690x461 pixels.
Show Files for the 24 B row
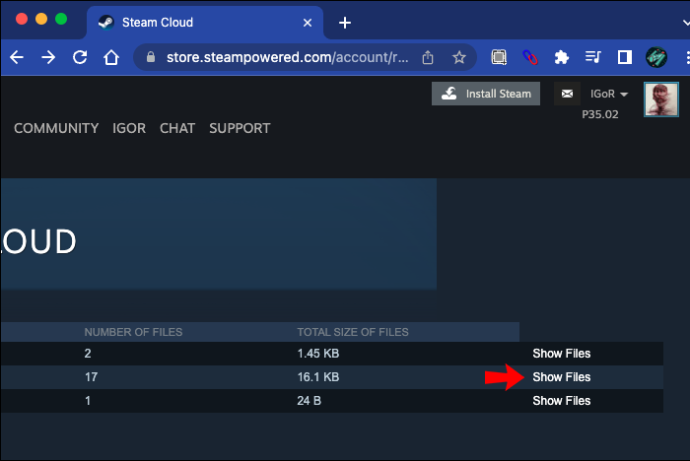[x=562, y=401]
